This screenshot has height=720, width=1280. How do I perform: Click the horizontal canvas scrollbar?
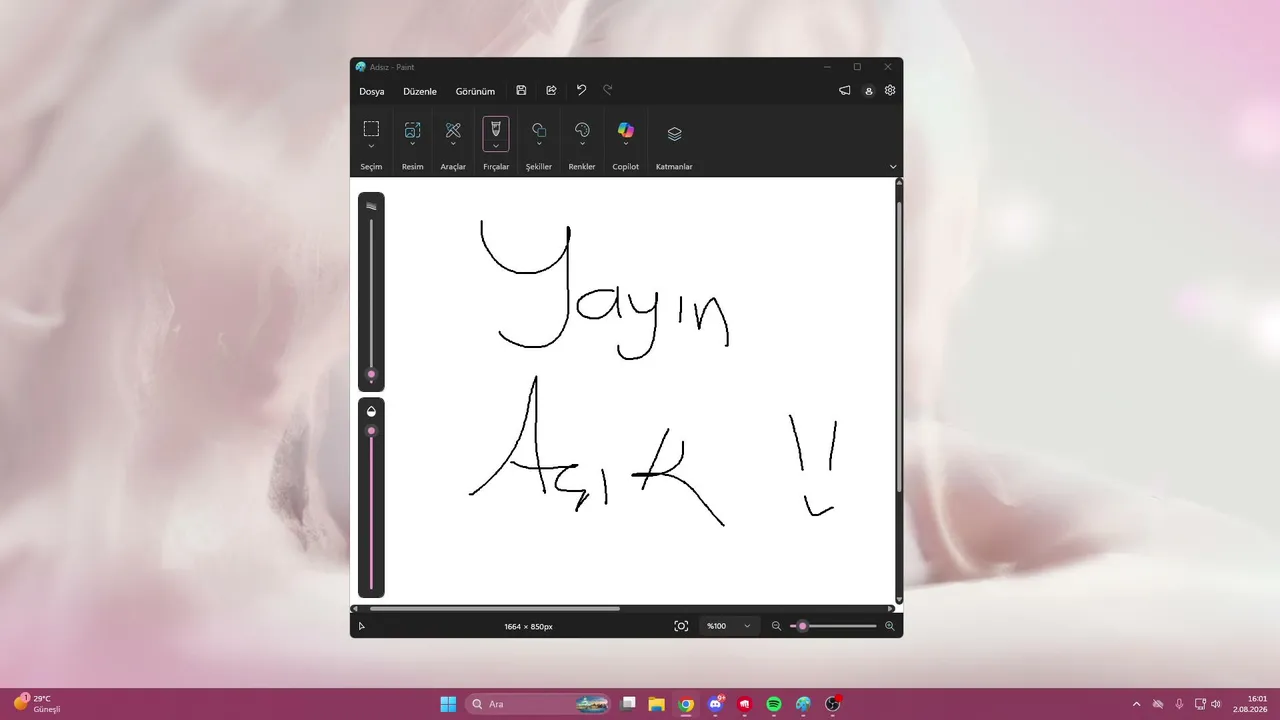pos(495,608)
